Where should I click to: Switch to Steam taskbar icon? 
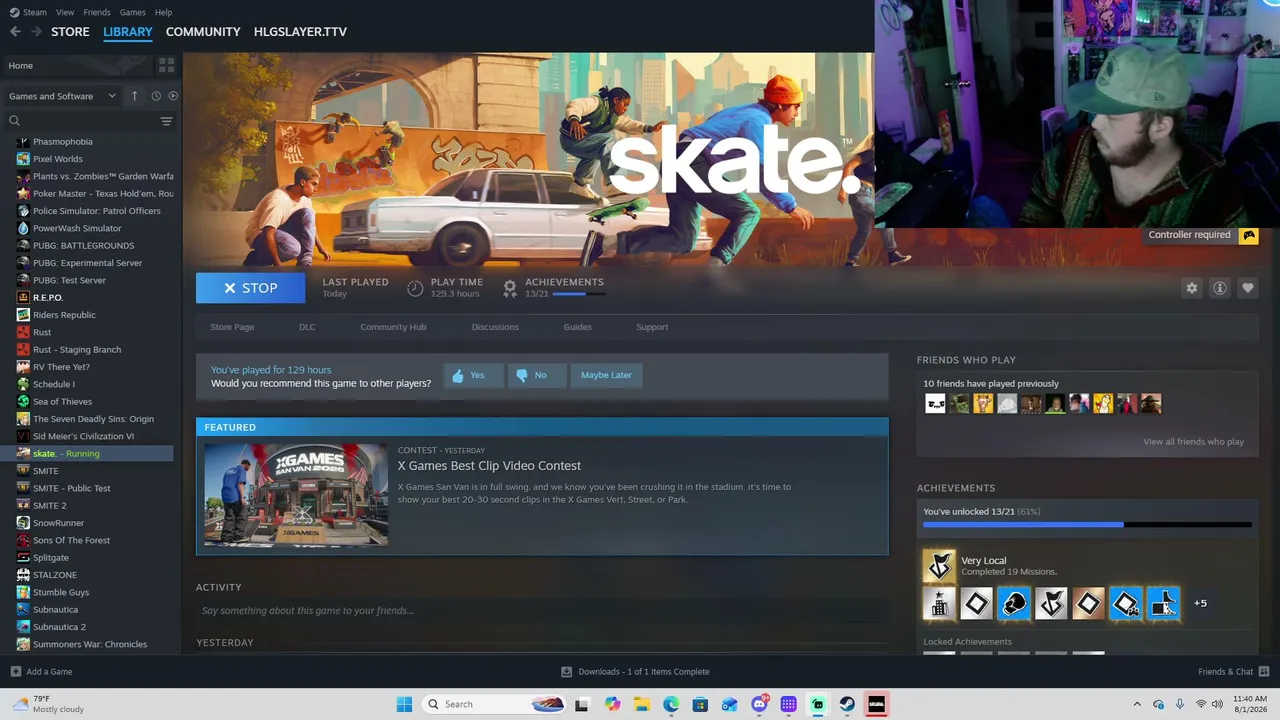(x=847, y=704)
